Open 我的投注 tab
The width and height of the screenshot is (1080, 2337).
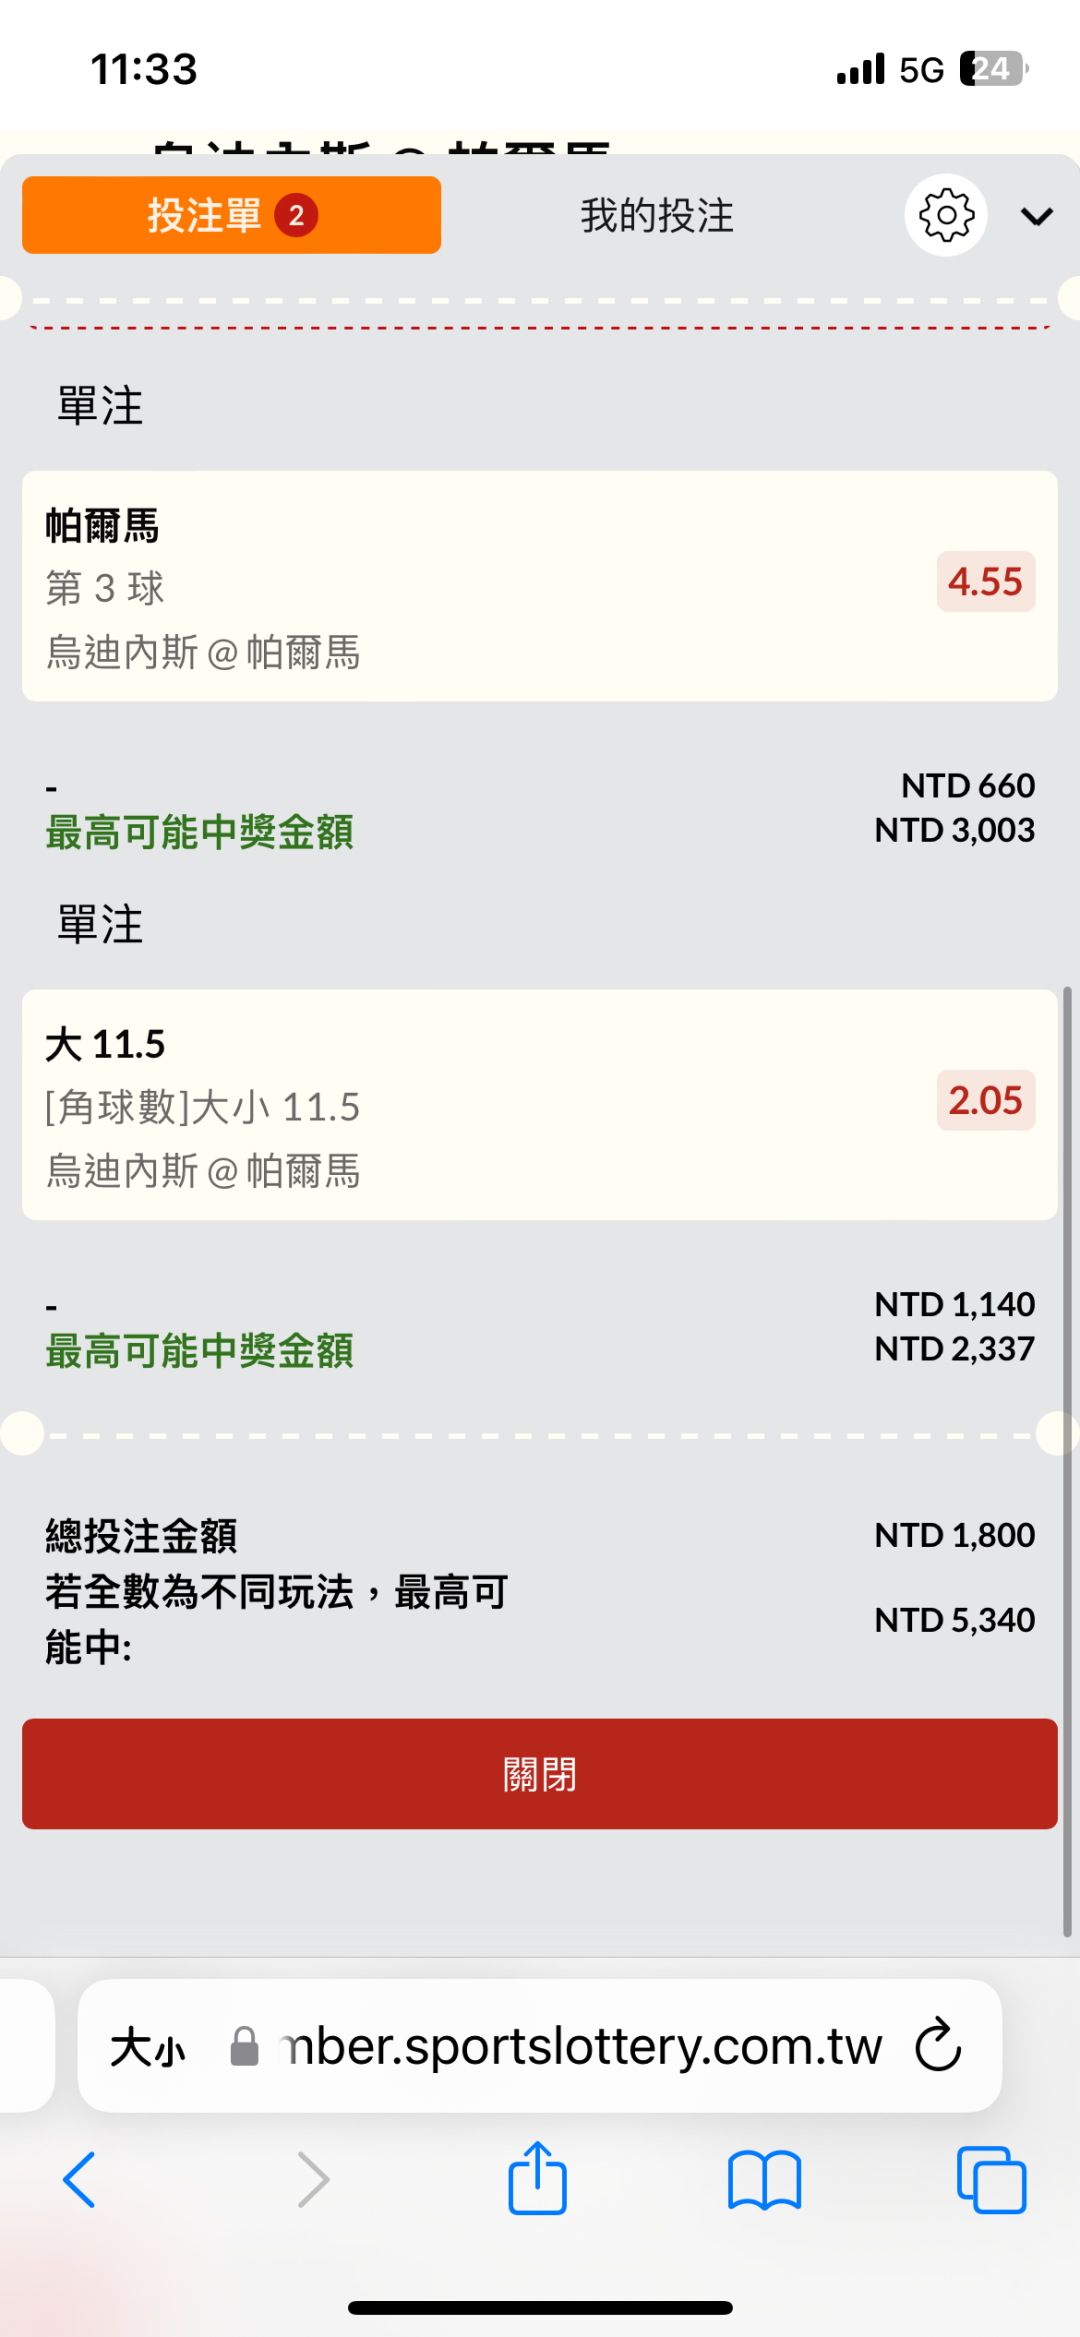[657, 216]
